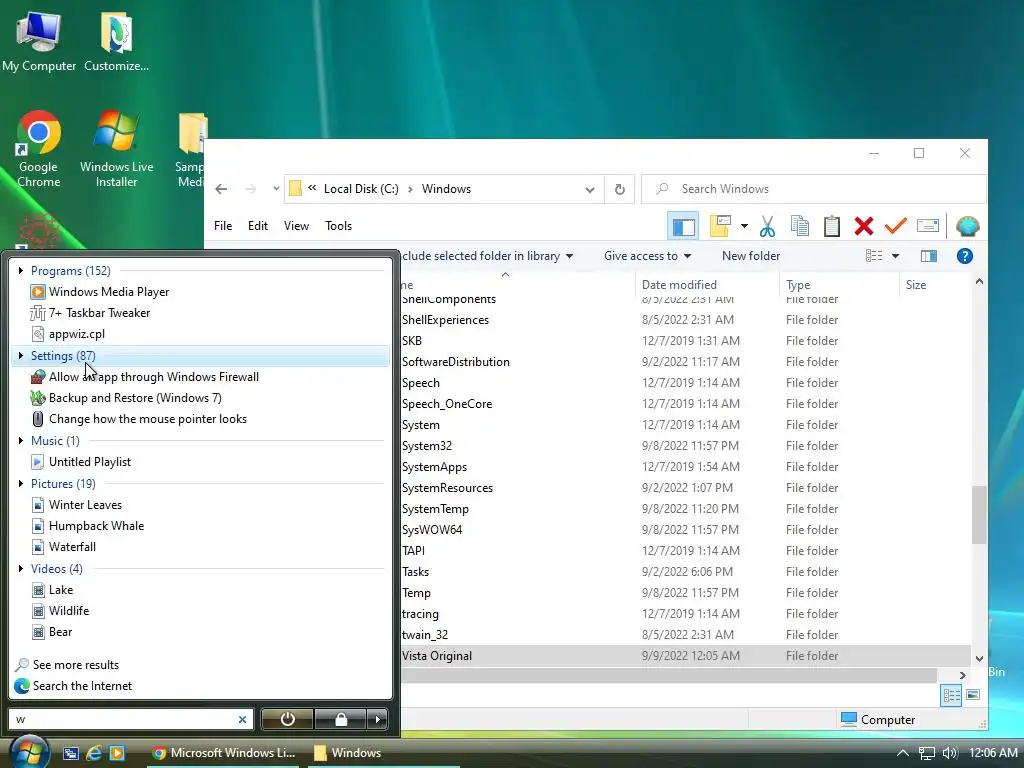Screen dimensions: 1024x768
Task: Click the Cut scissors toolbar icon
Action: (767, 227)
